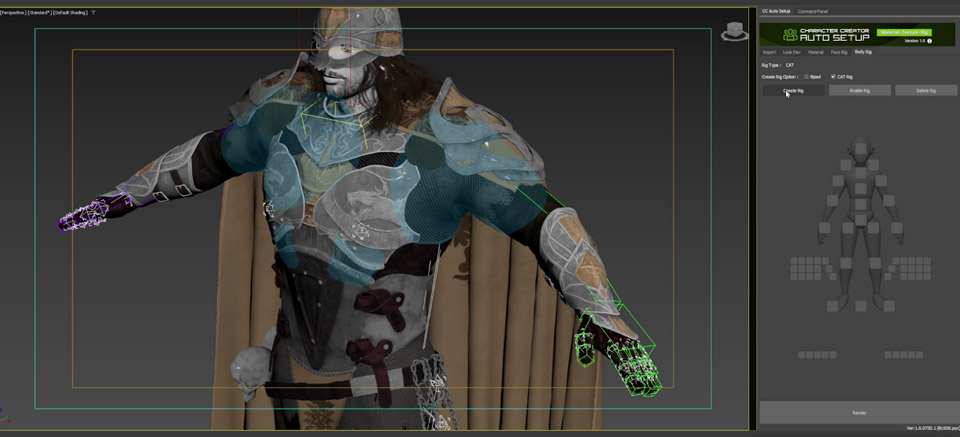Viewport: 960px width, 437px height.
Task: Switch to the Command Panel tab
Action: (812, 11)
